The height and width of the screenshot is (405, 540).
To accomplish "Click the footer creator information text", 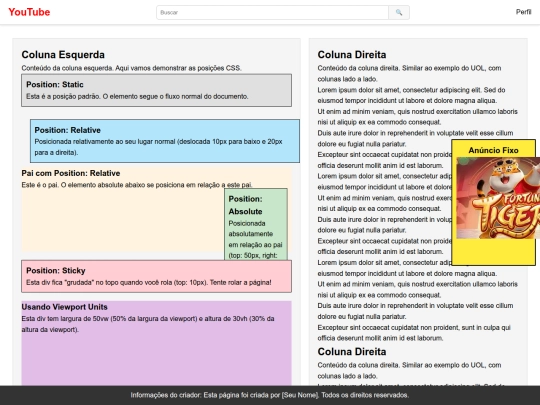I will click(270, 395).
